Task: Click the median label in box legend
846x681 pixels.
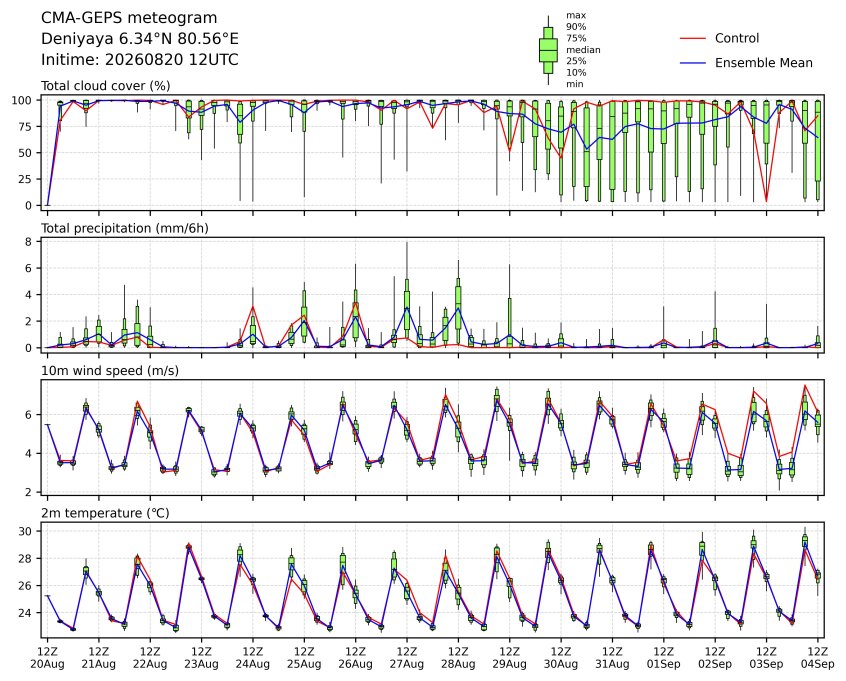Action: pos(583,50)
